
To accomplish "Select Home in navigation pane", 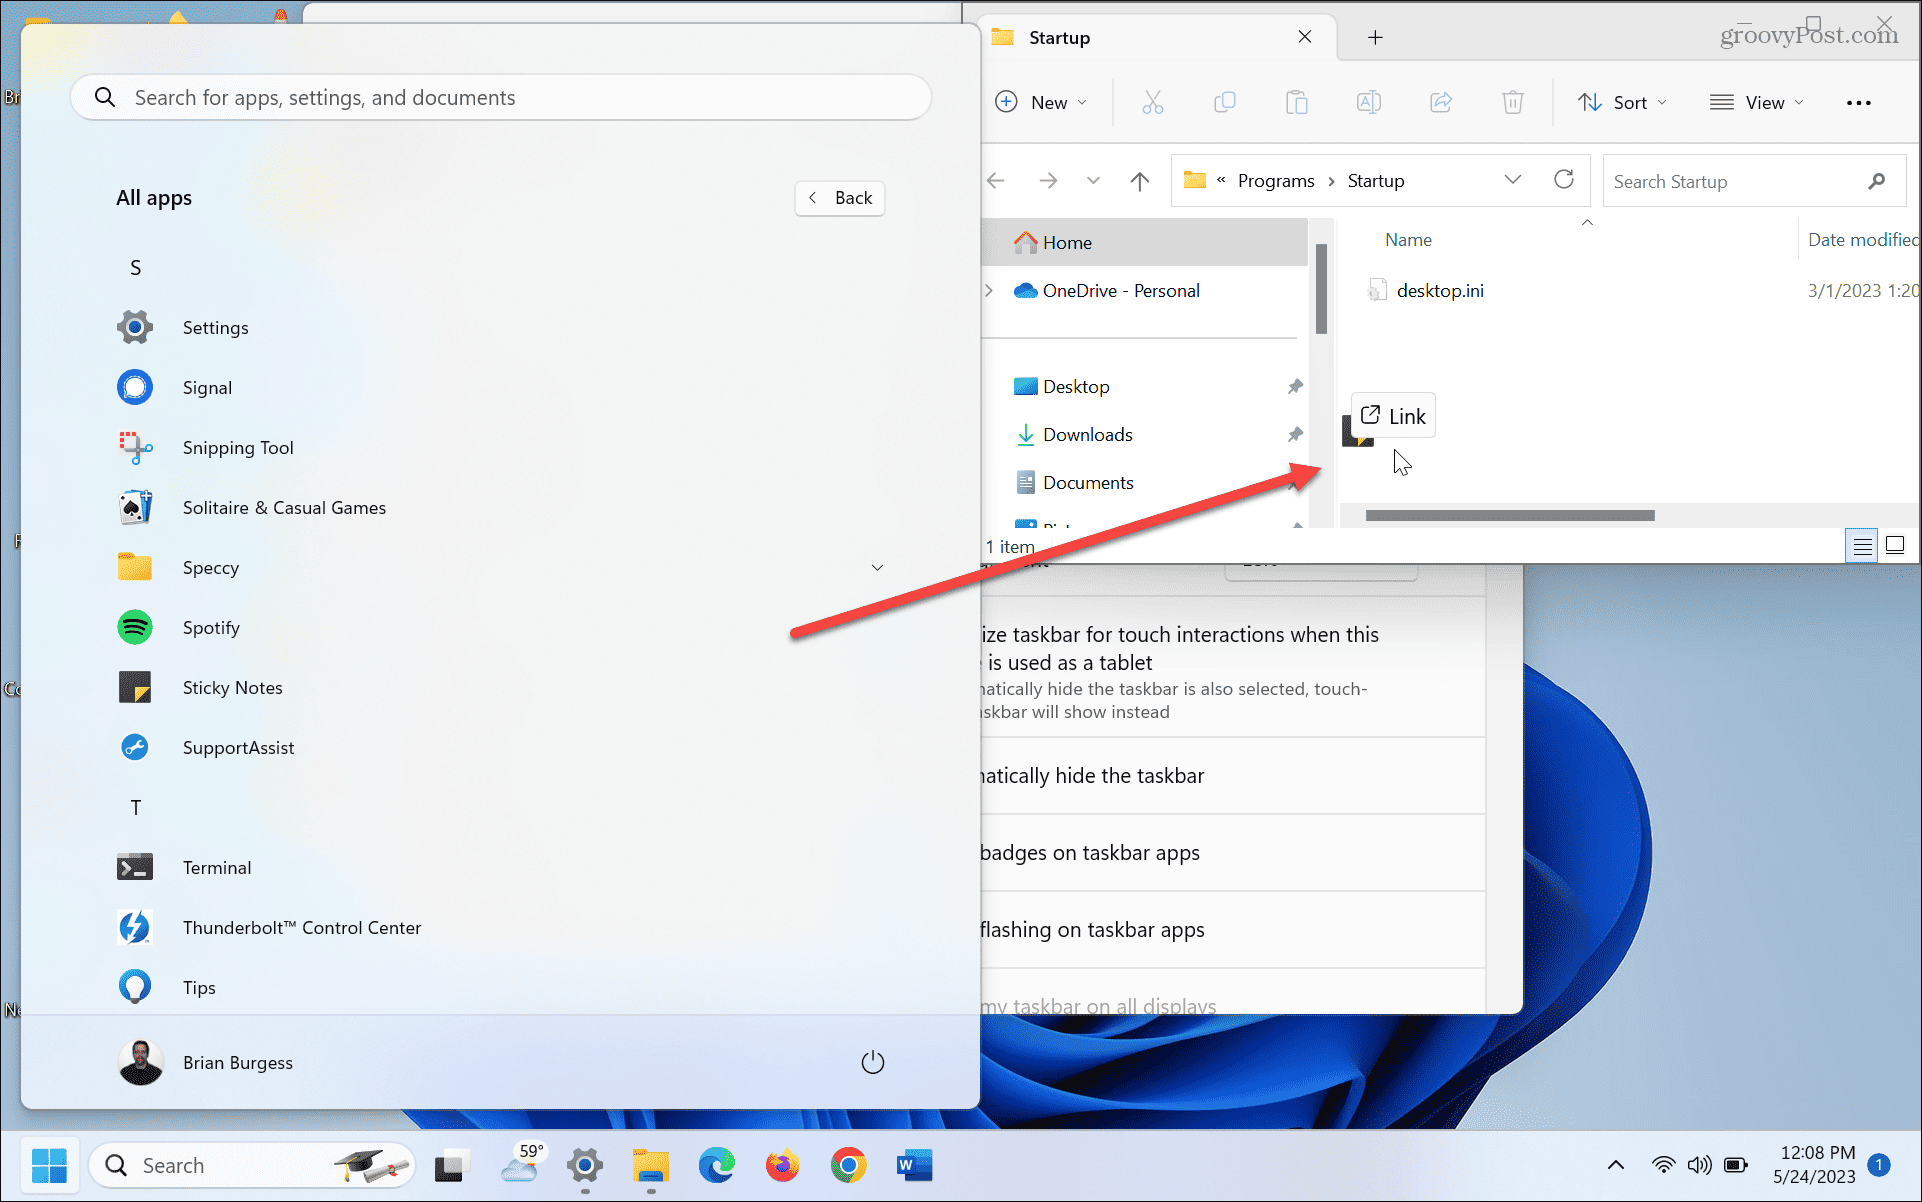I will click(1146, 243).
